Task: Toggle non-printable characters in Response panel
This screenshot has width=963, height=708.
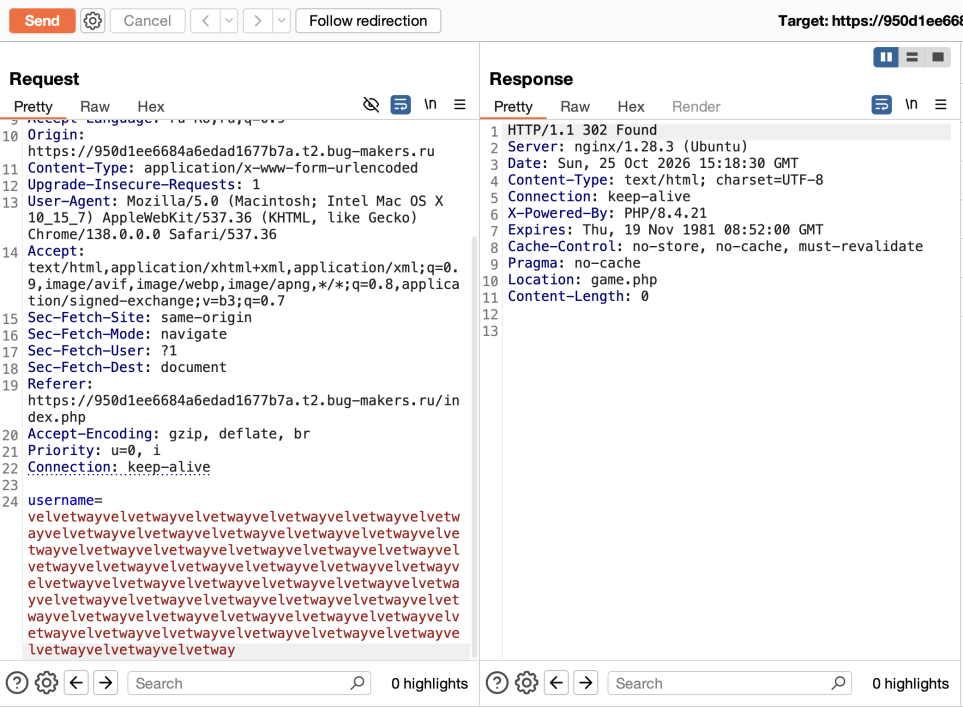Action: click(911, 104)
